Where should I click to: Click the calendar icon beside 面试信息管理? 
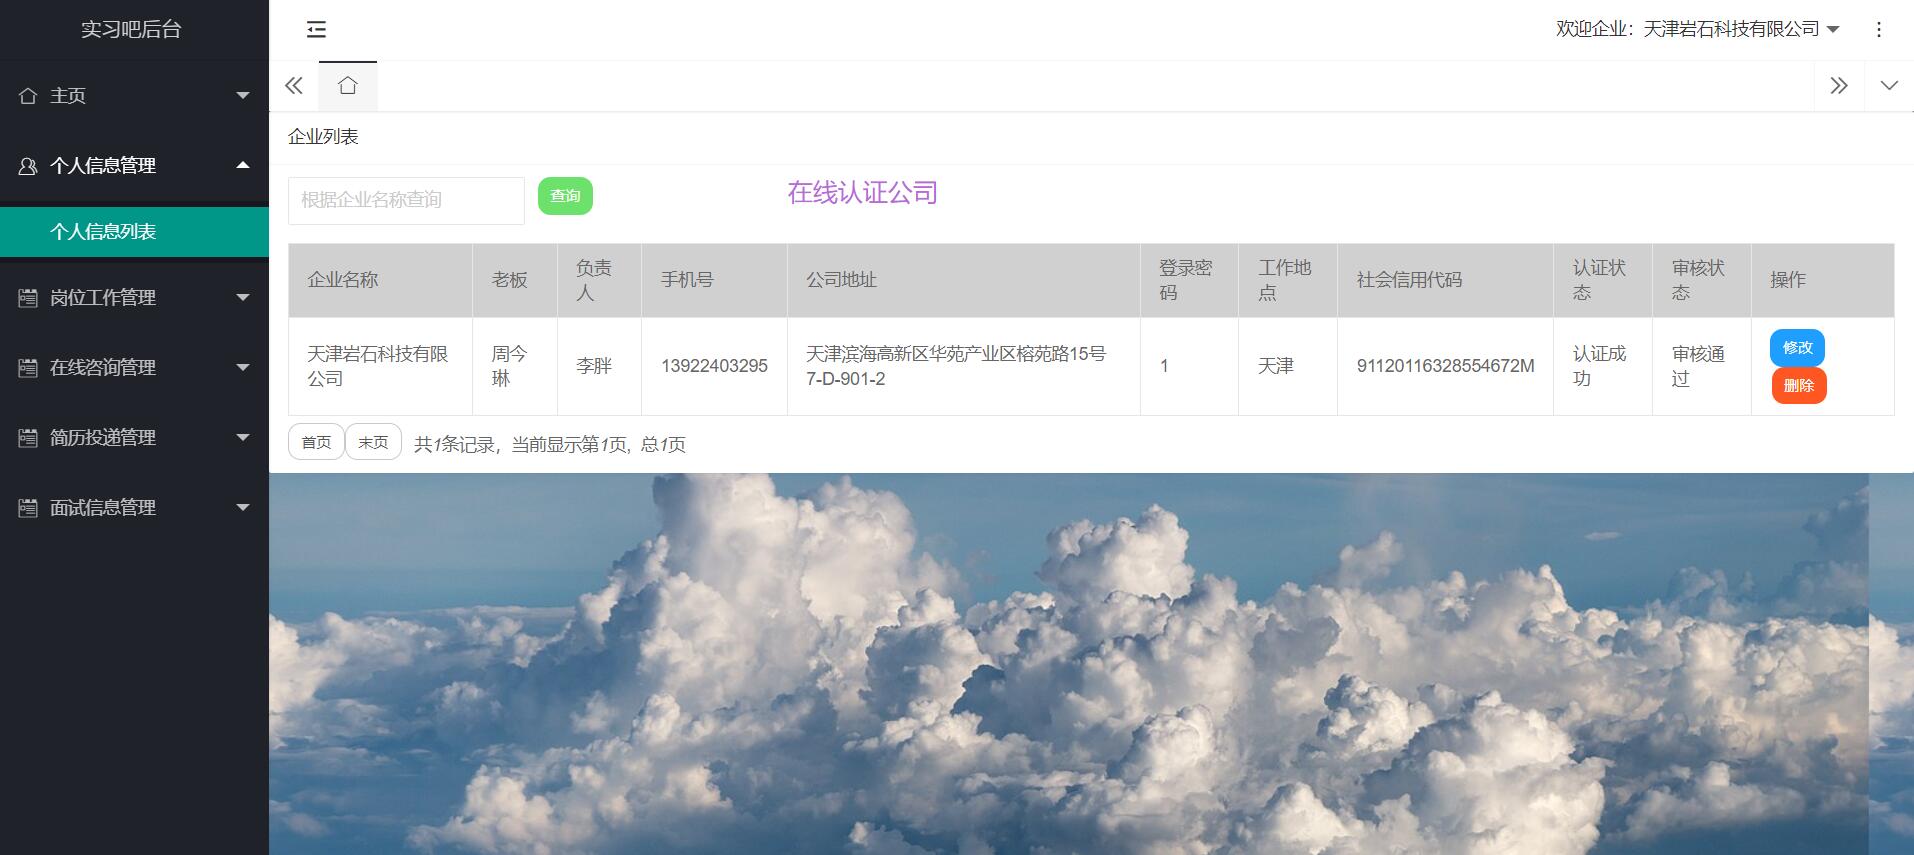[x=28, y=508]
